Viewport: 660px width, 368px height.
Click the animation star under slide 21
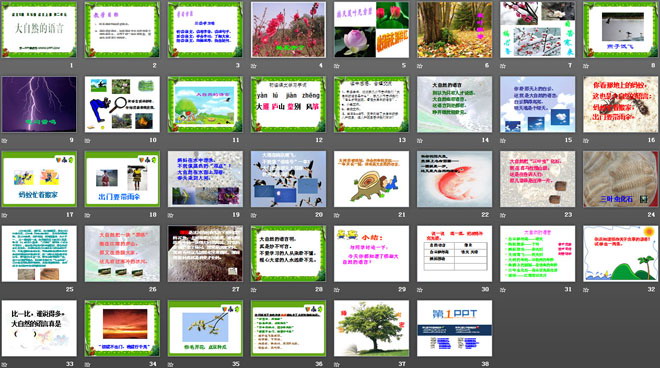point(337,215)
